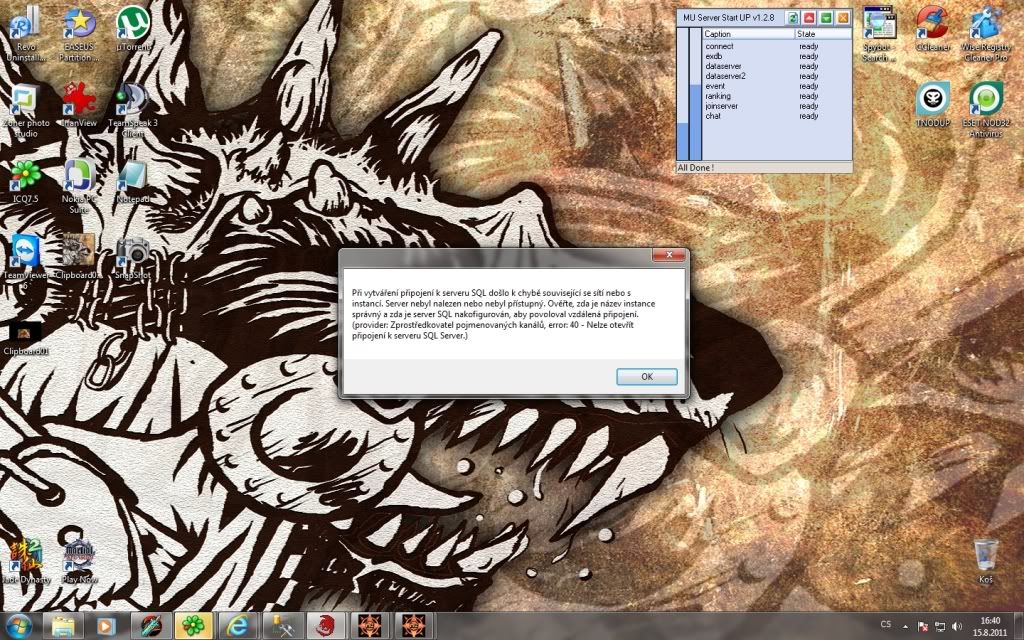
Task: Show hidden system tray icons
Action: [907, 625]
